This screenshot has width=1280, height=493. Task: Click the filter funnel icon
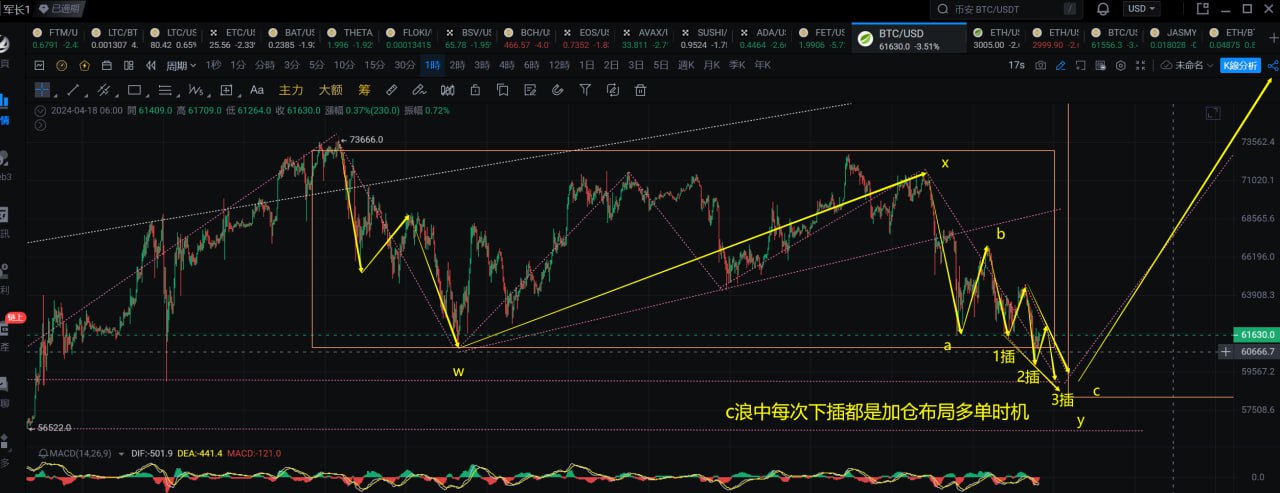point(585,89)
